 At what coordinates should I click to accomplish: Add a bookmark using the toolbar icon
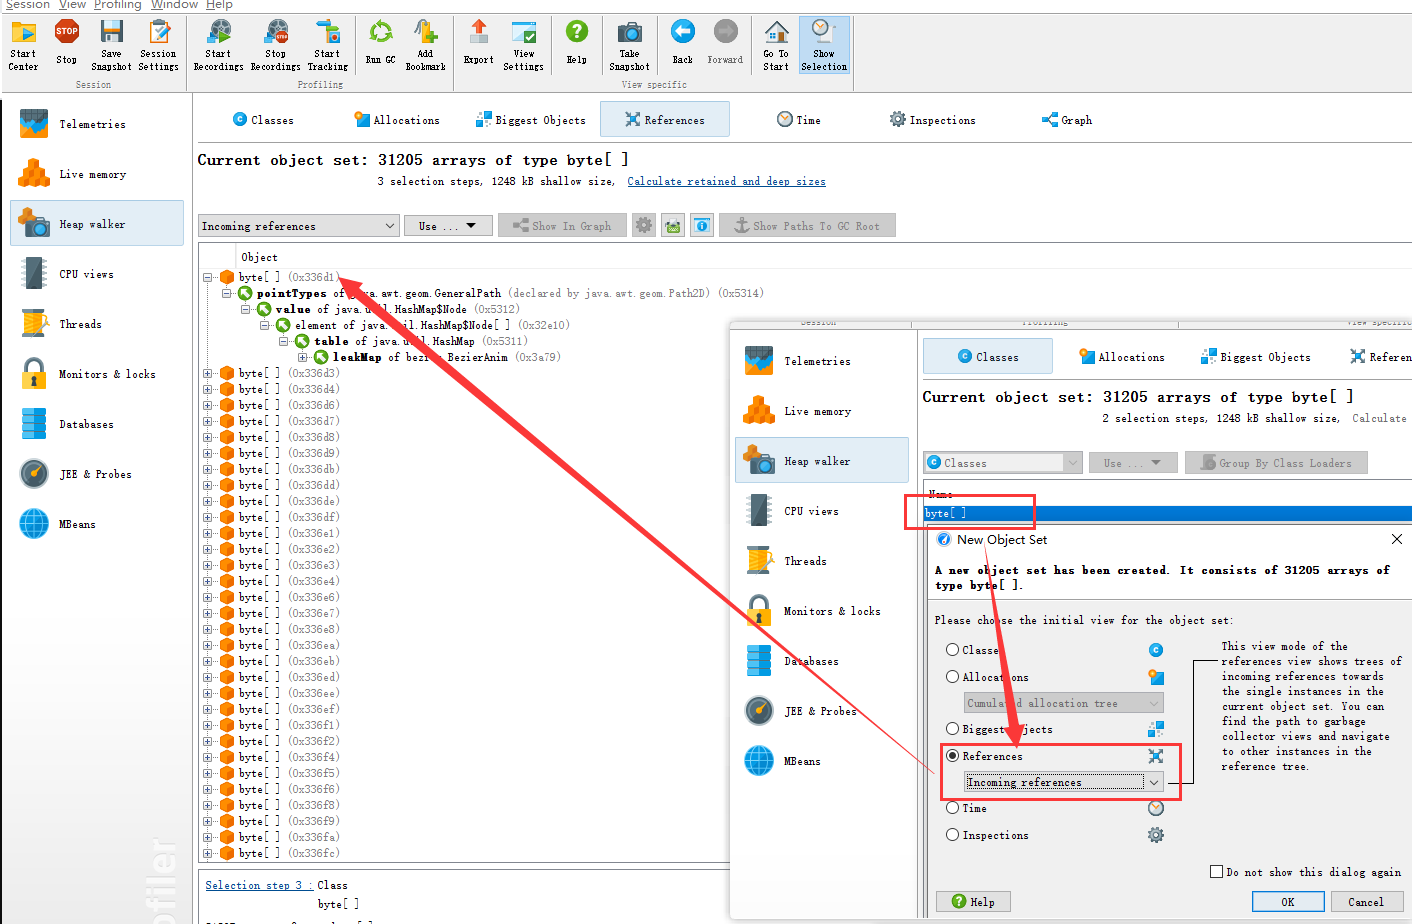(x=425, y=40)
